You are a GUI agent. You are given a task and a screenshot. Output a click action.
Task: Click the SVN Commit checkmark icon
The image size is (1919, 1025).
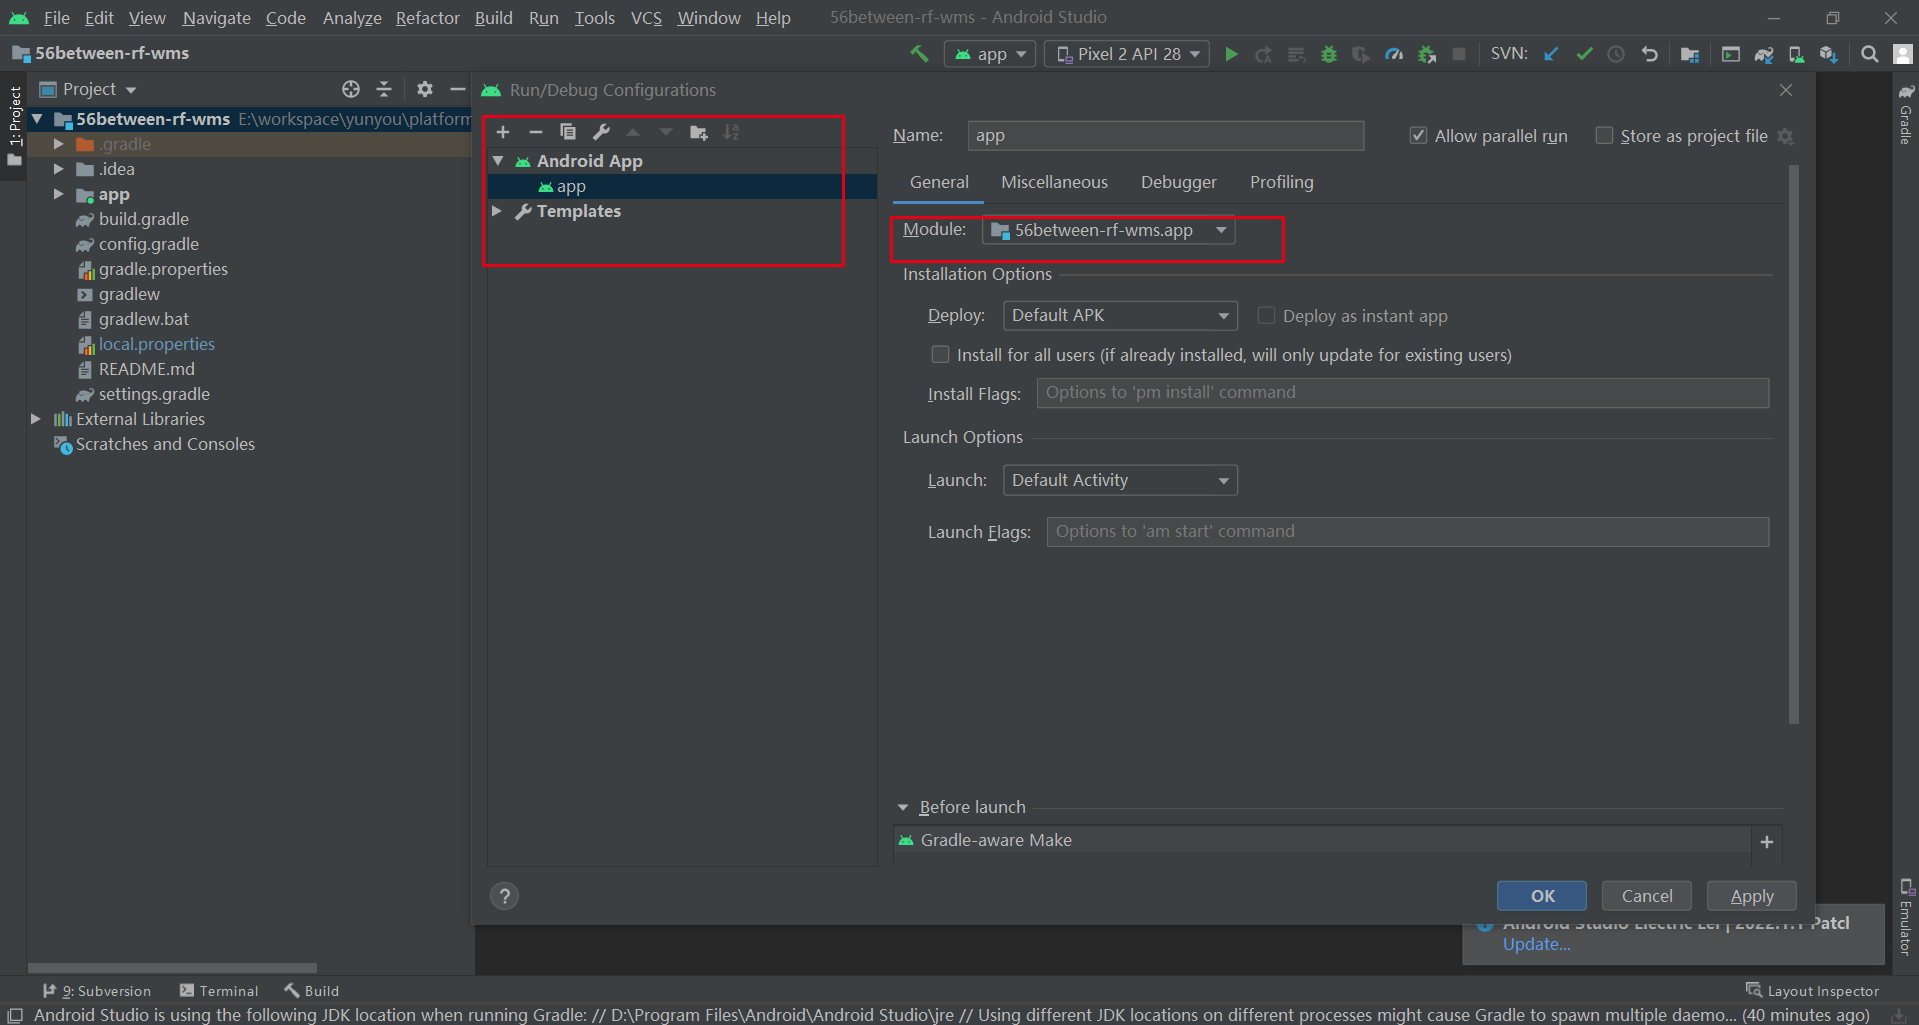(1584, 54)
